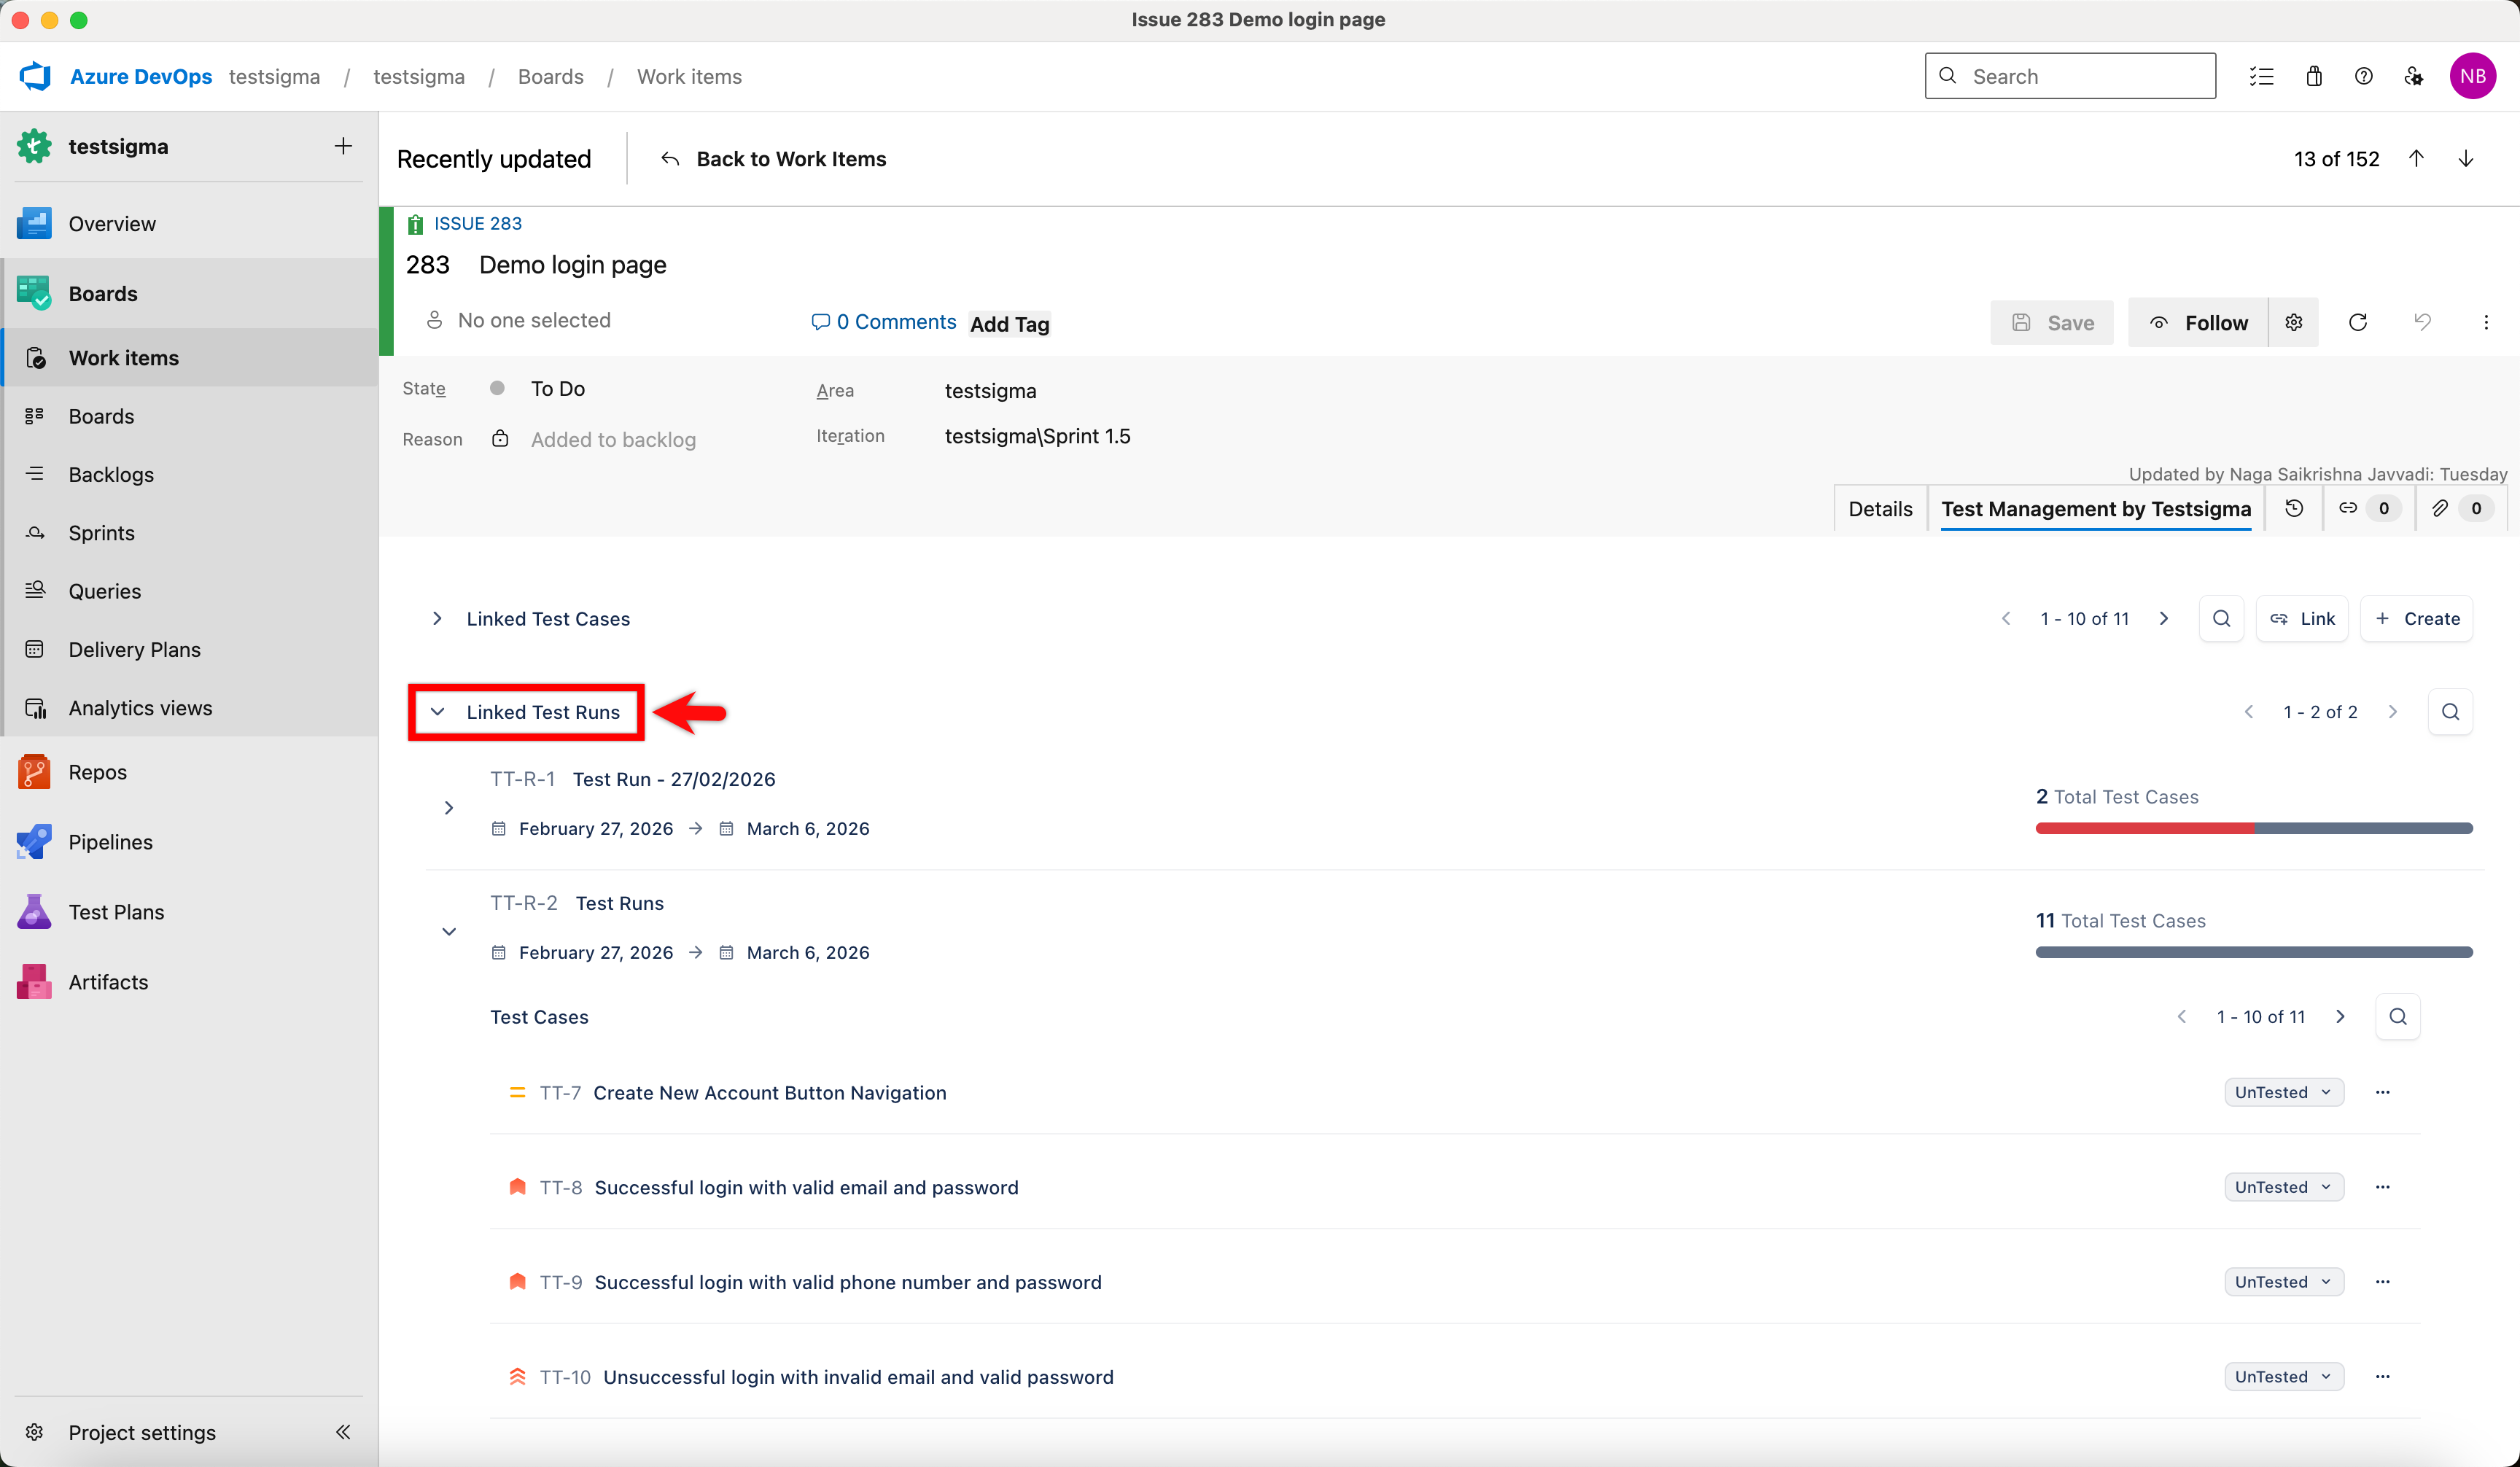Open Artifacts in the sidebar
Viewport: 2520px width, 1467px height.
click(190, 982)
